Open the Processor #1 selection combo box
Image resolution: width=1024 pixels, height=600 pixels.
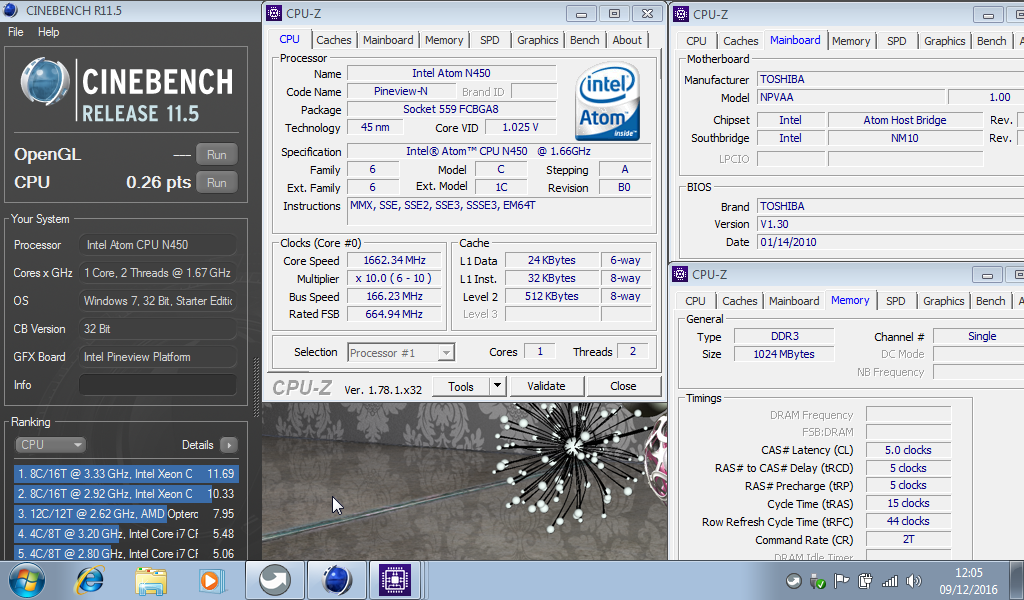(401, 353)
